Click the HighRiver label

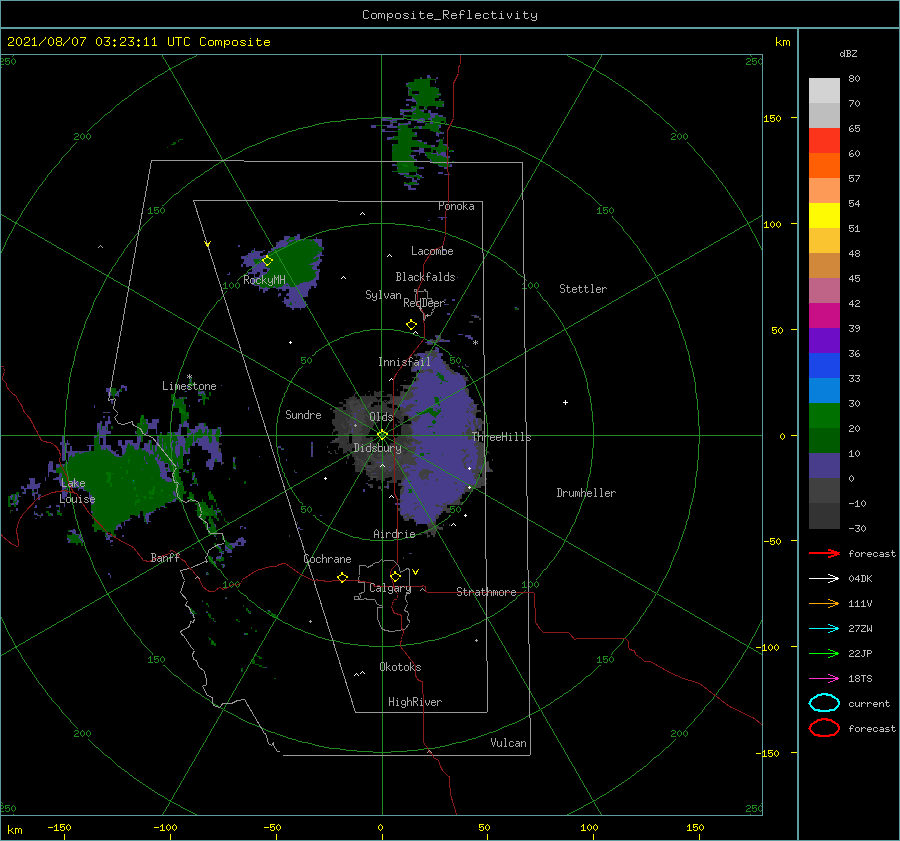[415, 702]
